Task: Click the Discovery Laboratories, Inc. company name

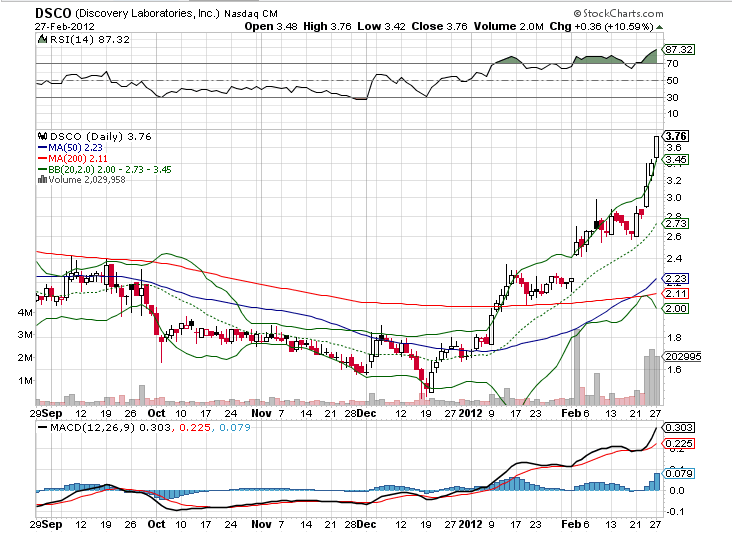Action: point(147,14)
